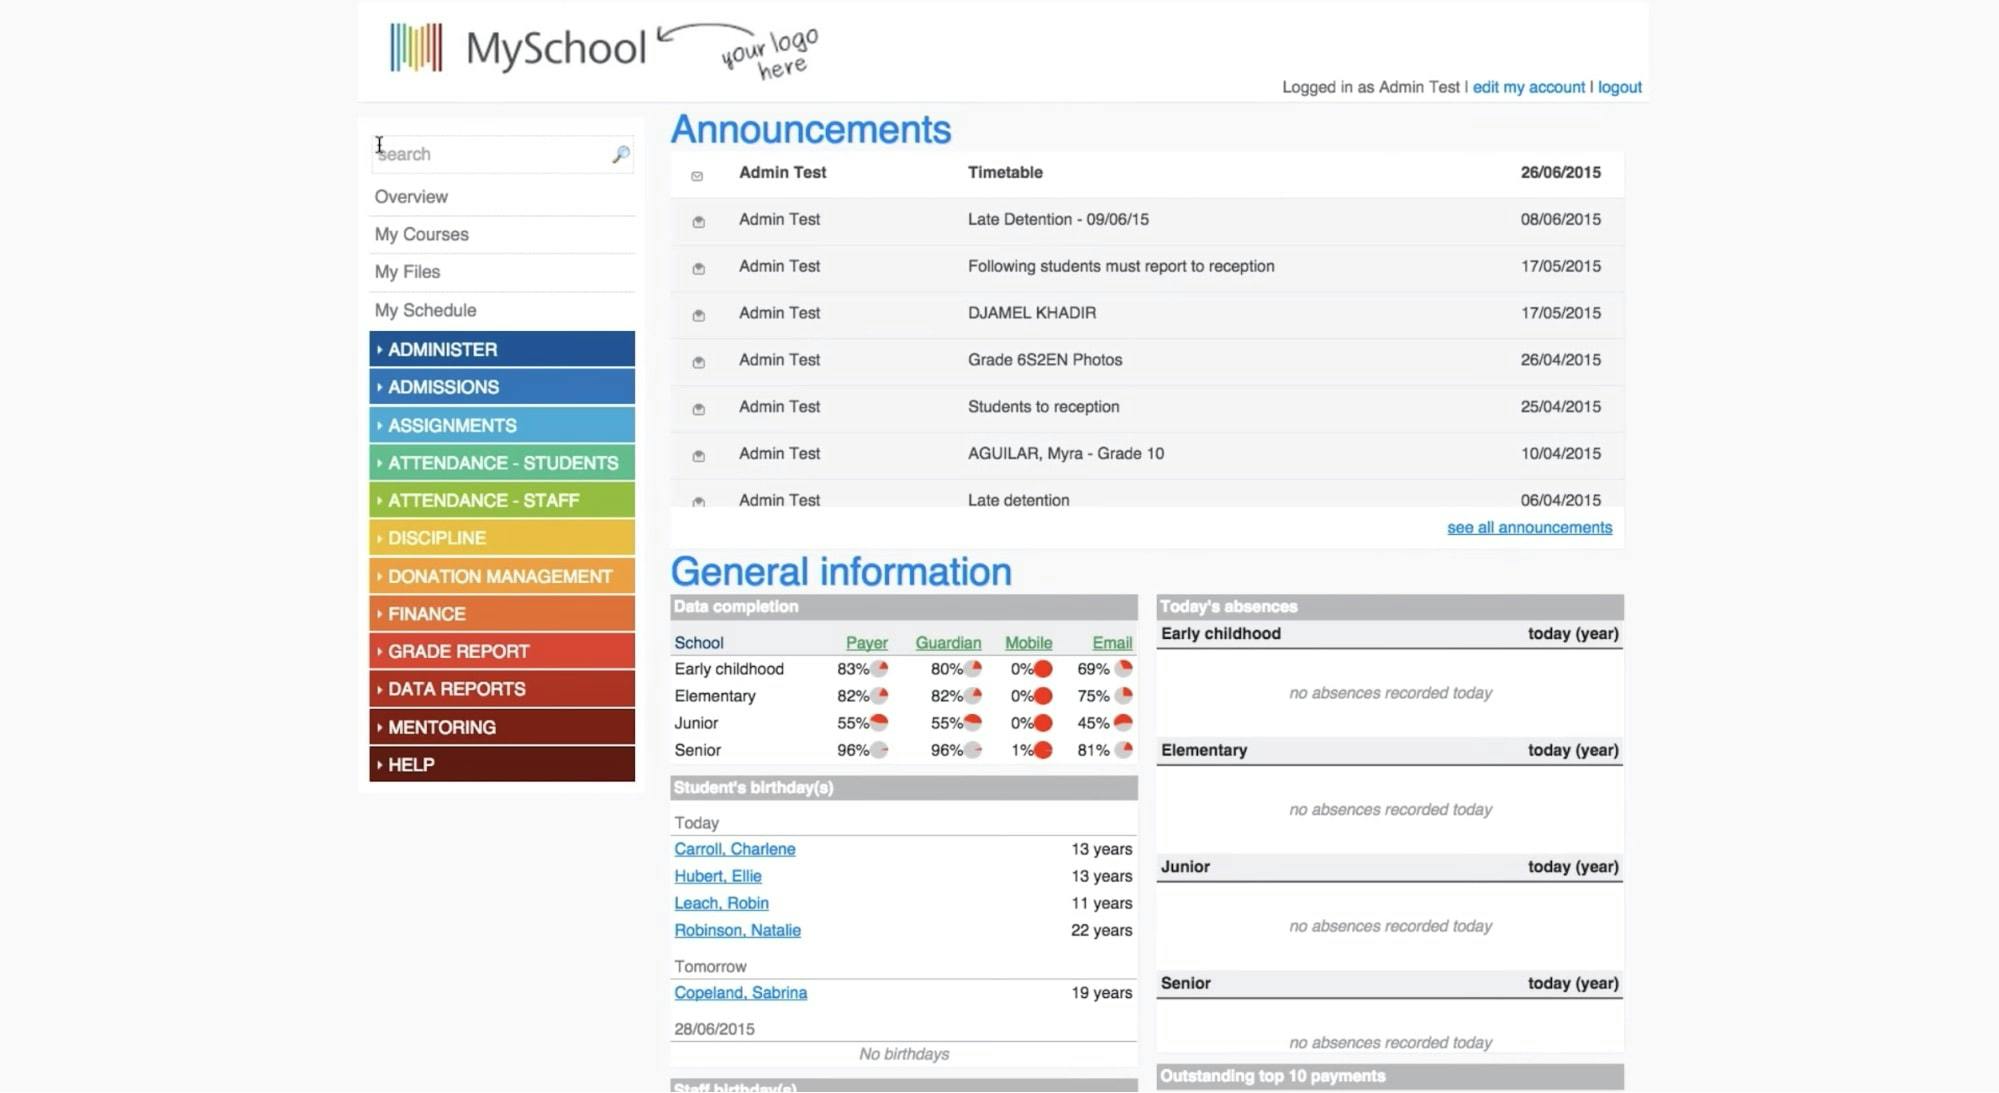Viewport: 1999px width, 1093px height.
Task: Expand the DISCIPLINE menu section
Action: coord(502,538)
